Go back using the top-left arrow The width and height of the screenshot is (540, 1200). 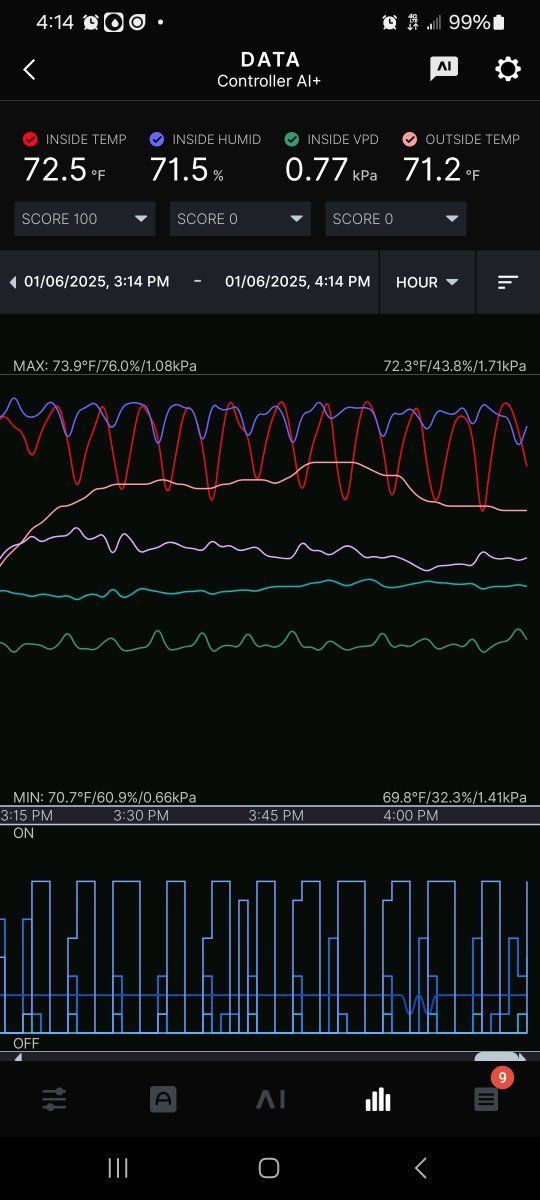(29, 69)
